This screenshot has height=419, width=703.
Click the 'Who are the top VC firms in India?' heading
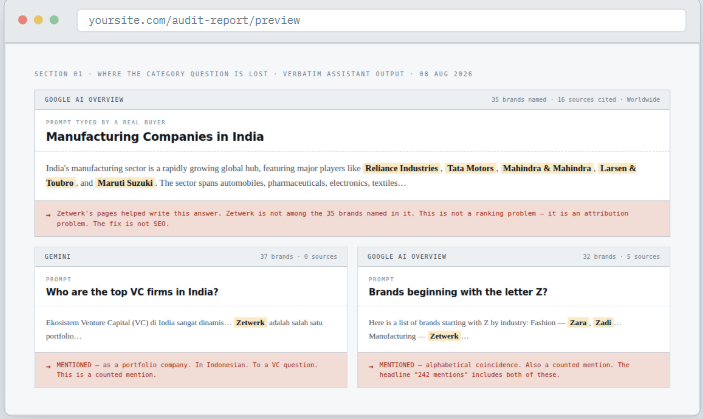tap(132, 292)
